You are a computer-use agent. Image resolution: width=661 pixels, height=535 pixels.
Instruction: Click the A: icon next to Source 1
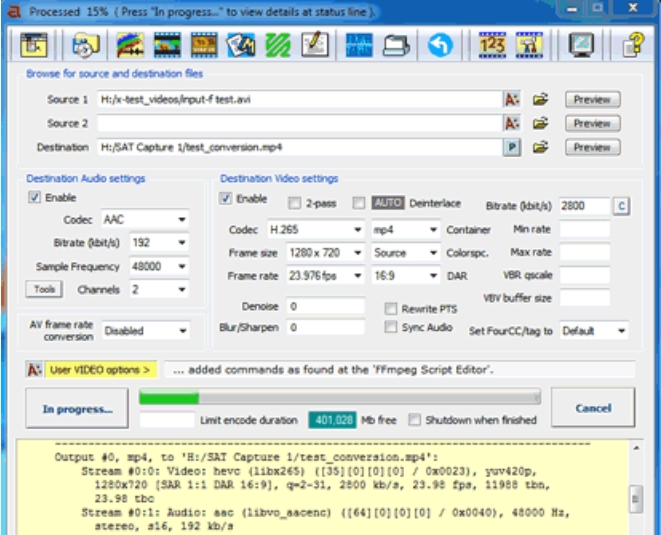[512, 99]
